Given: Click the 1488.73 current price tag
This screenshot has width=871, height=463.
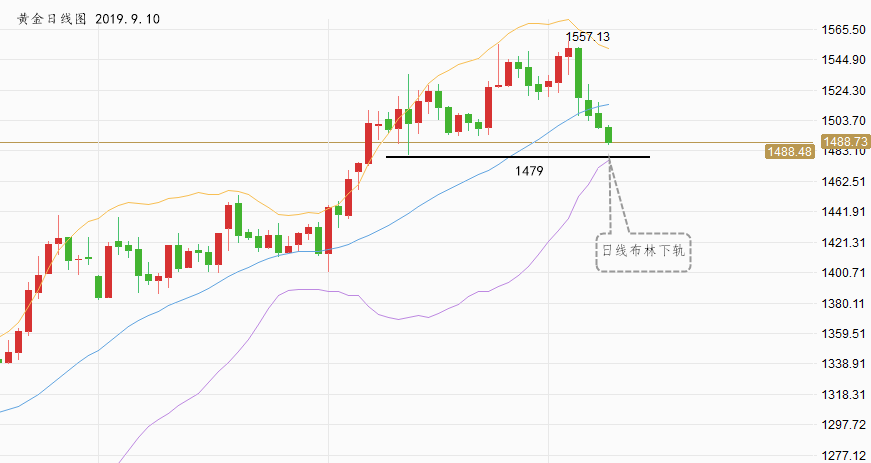Looking at the screenshot, I should tap(848, 142).
